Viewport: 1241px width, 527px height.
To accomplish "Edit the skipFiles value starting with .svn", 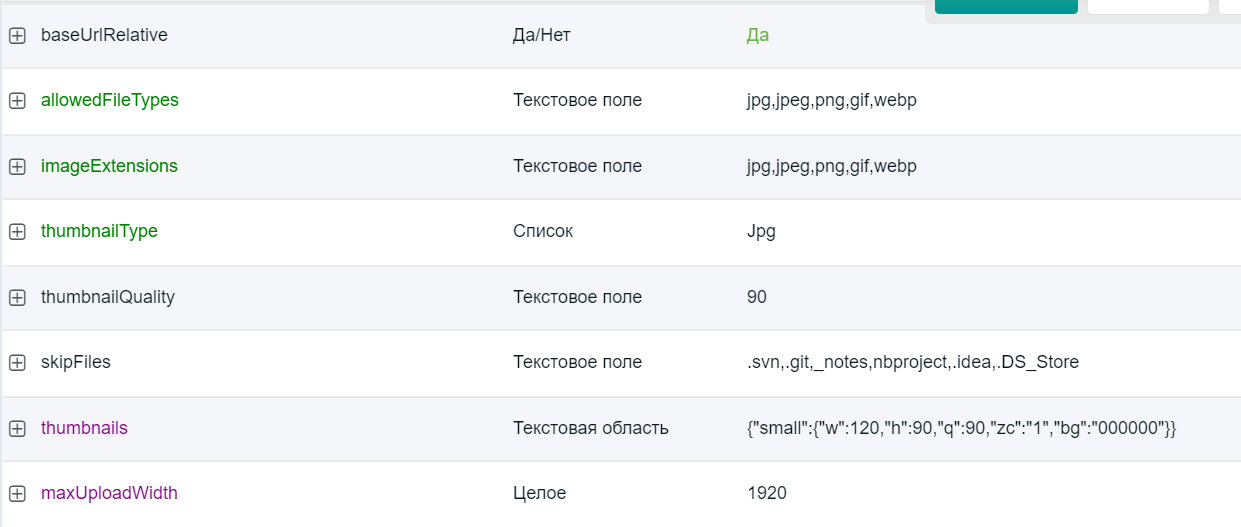I will tap(912, 362).
